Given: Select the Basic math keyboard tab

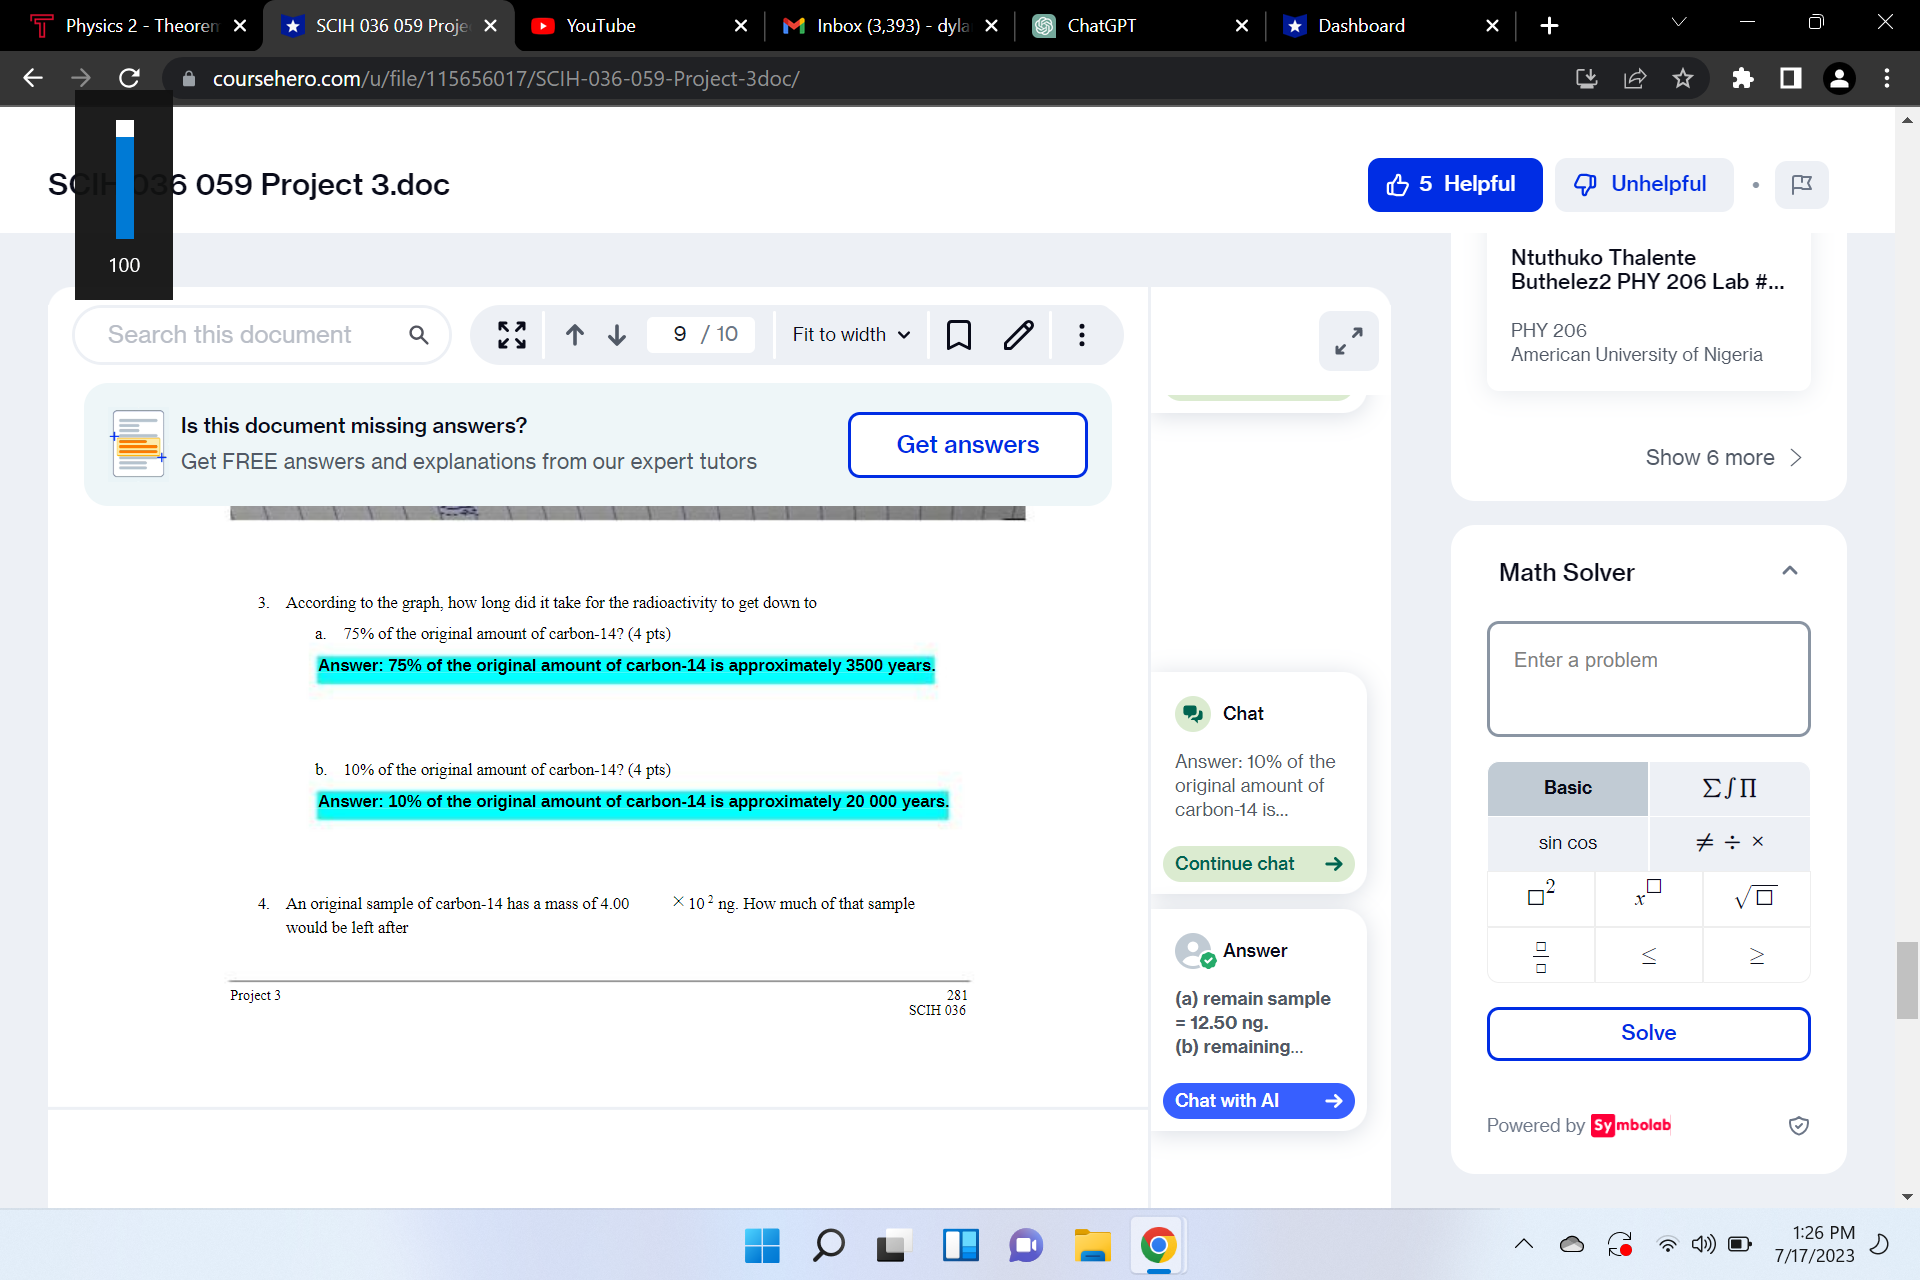Looking at the screenshot, I should pos(1567,788).
